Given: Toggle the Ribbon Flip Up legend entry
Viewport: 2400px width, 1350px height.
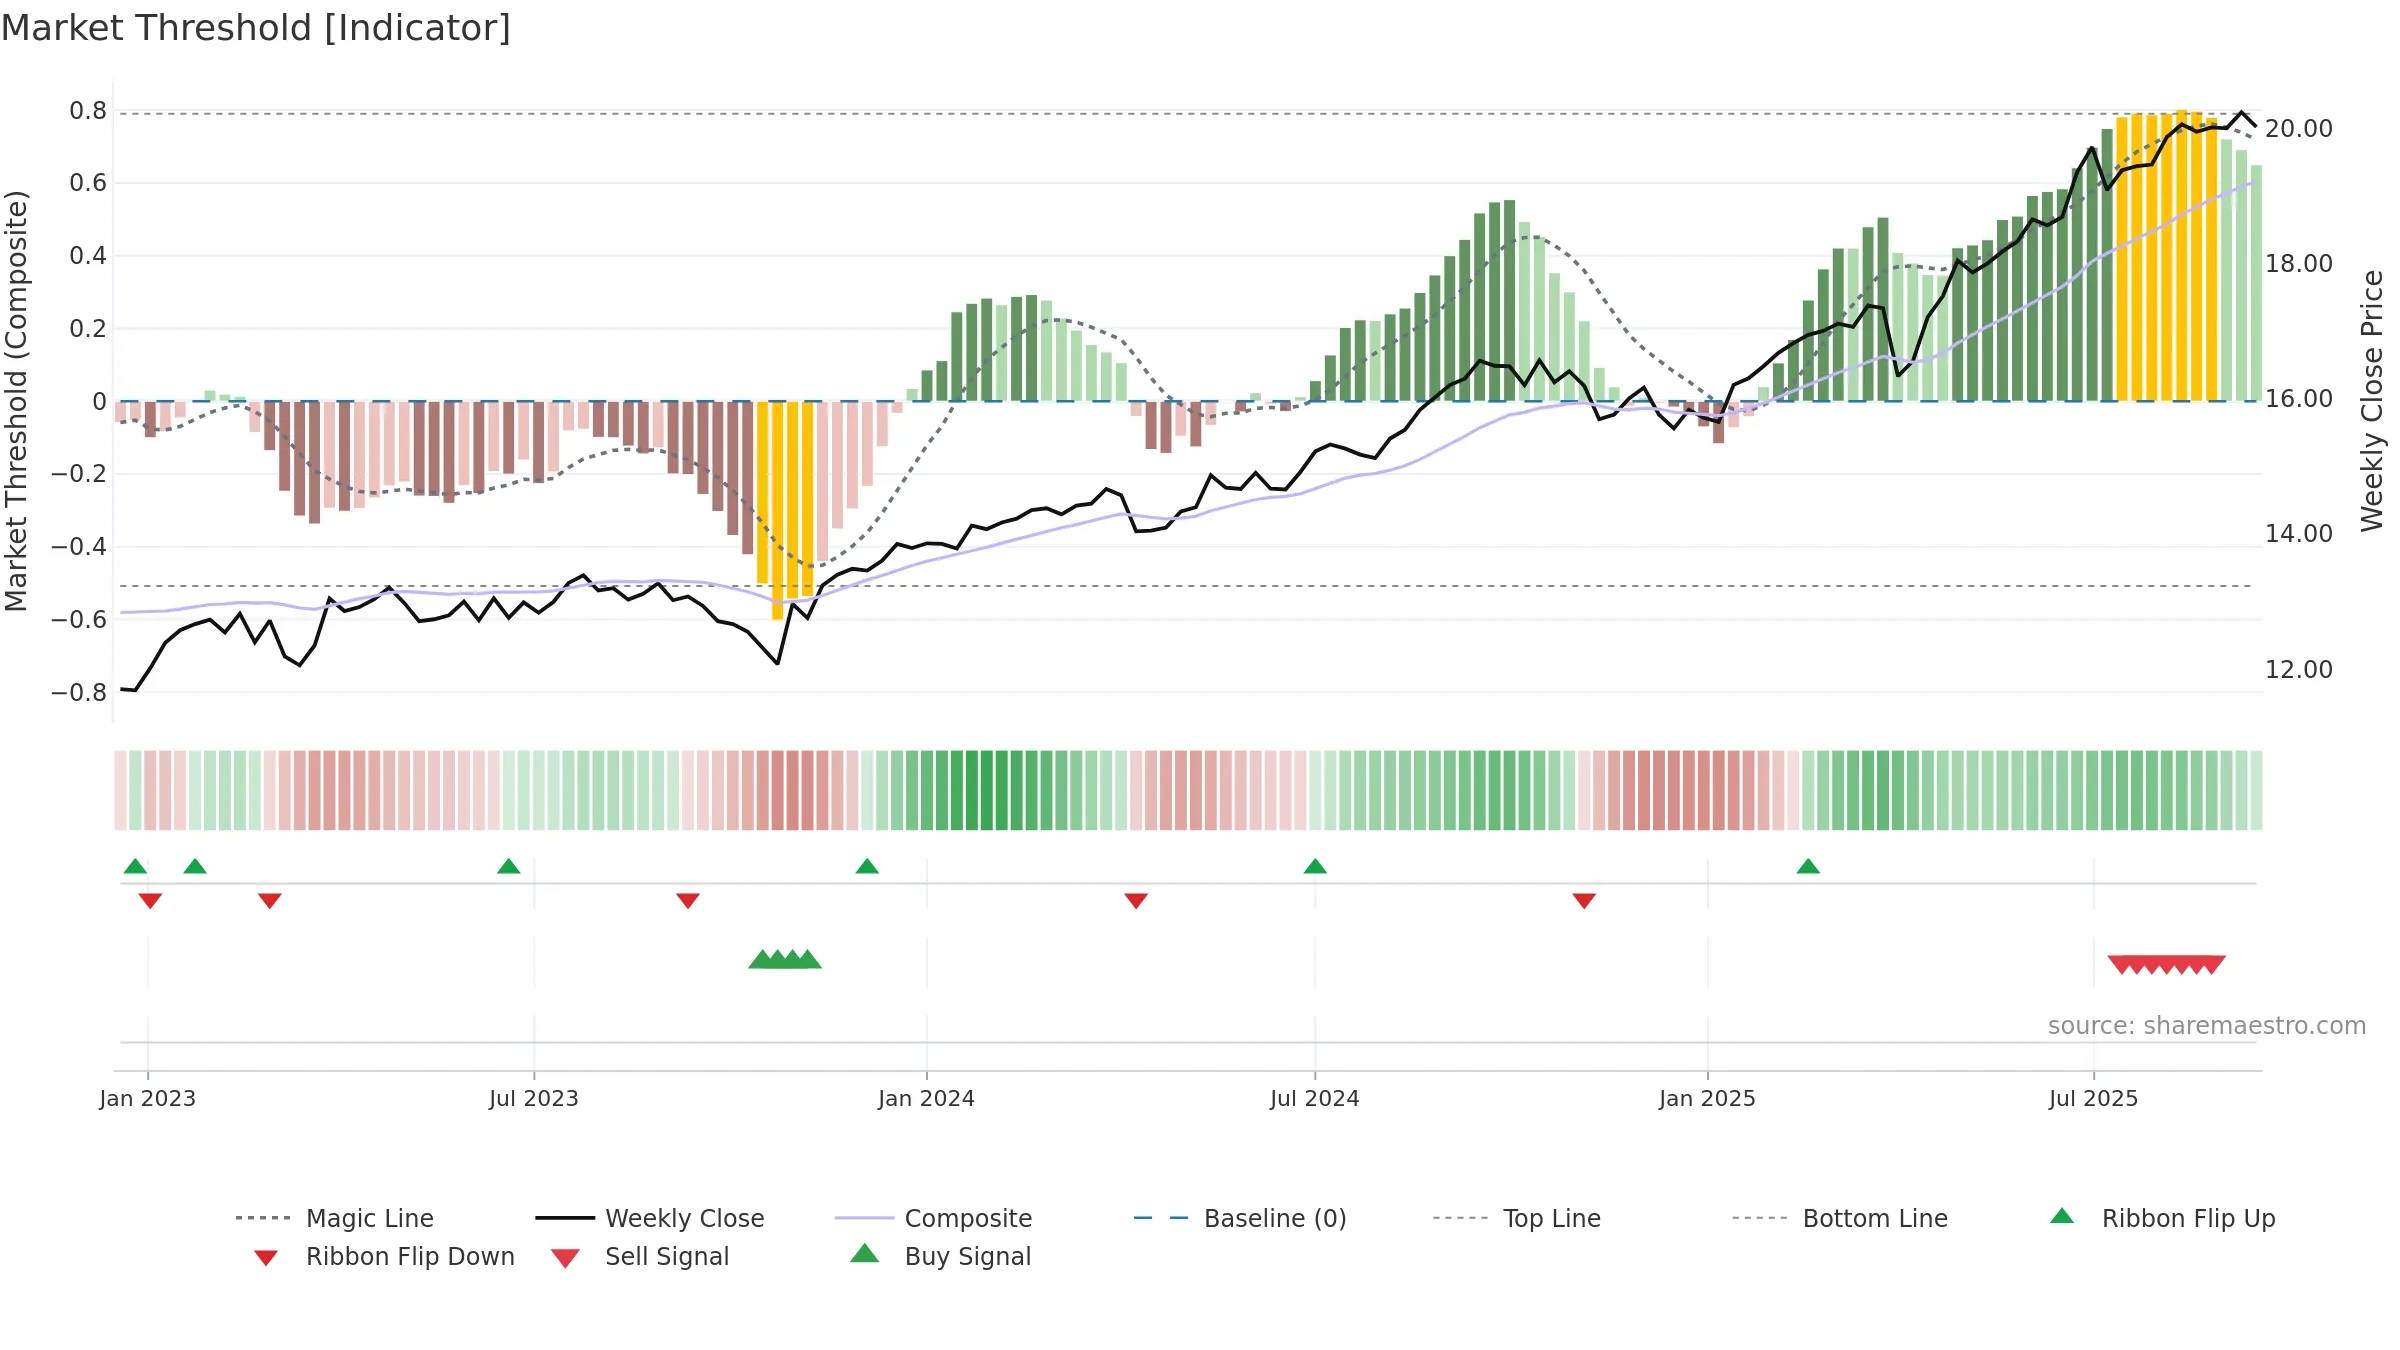Looking at the screenshot, I should pos(2162,1218).
